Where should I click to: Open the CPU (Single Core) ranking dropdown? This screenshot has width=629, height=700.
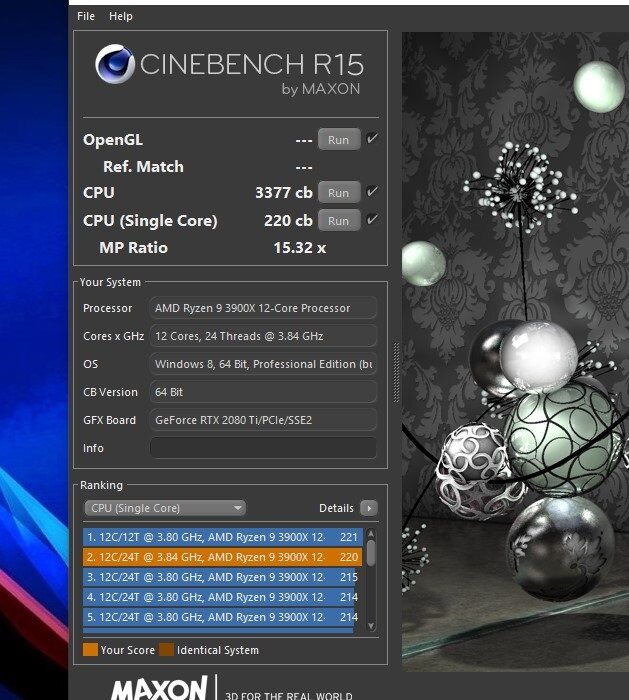pyautogui.click(x=165, y=508)
